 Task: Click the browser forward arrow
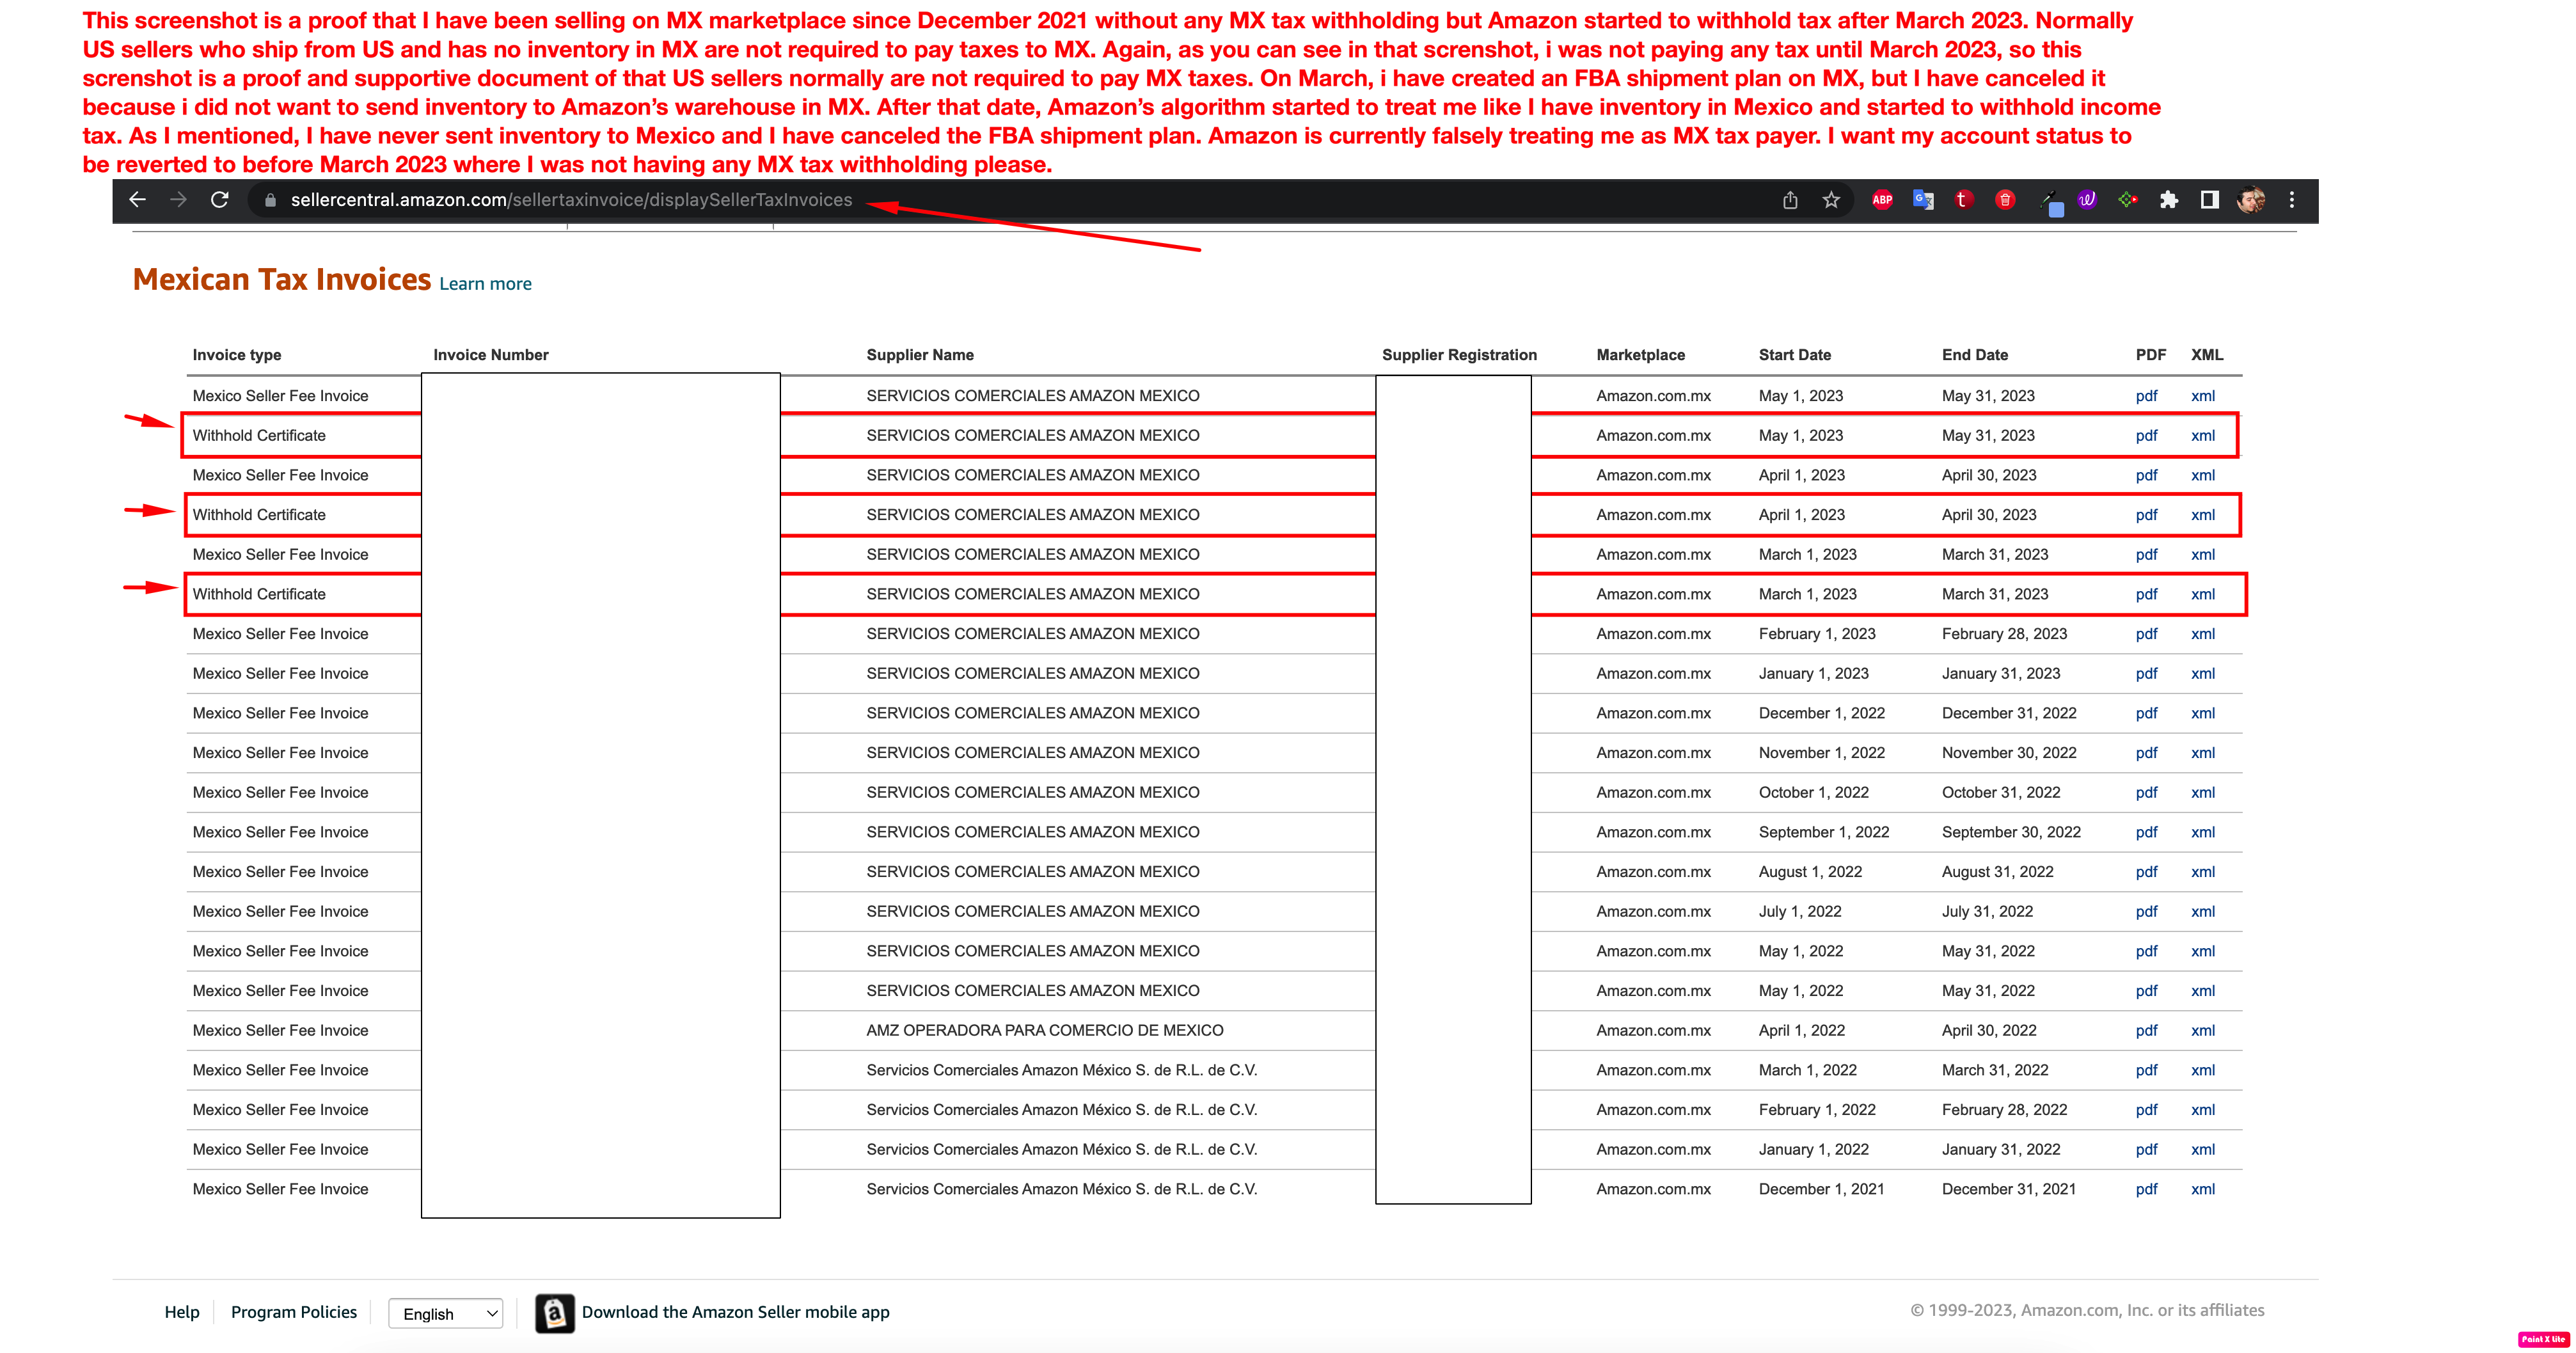tap(179, 200)
